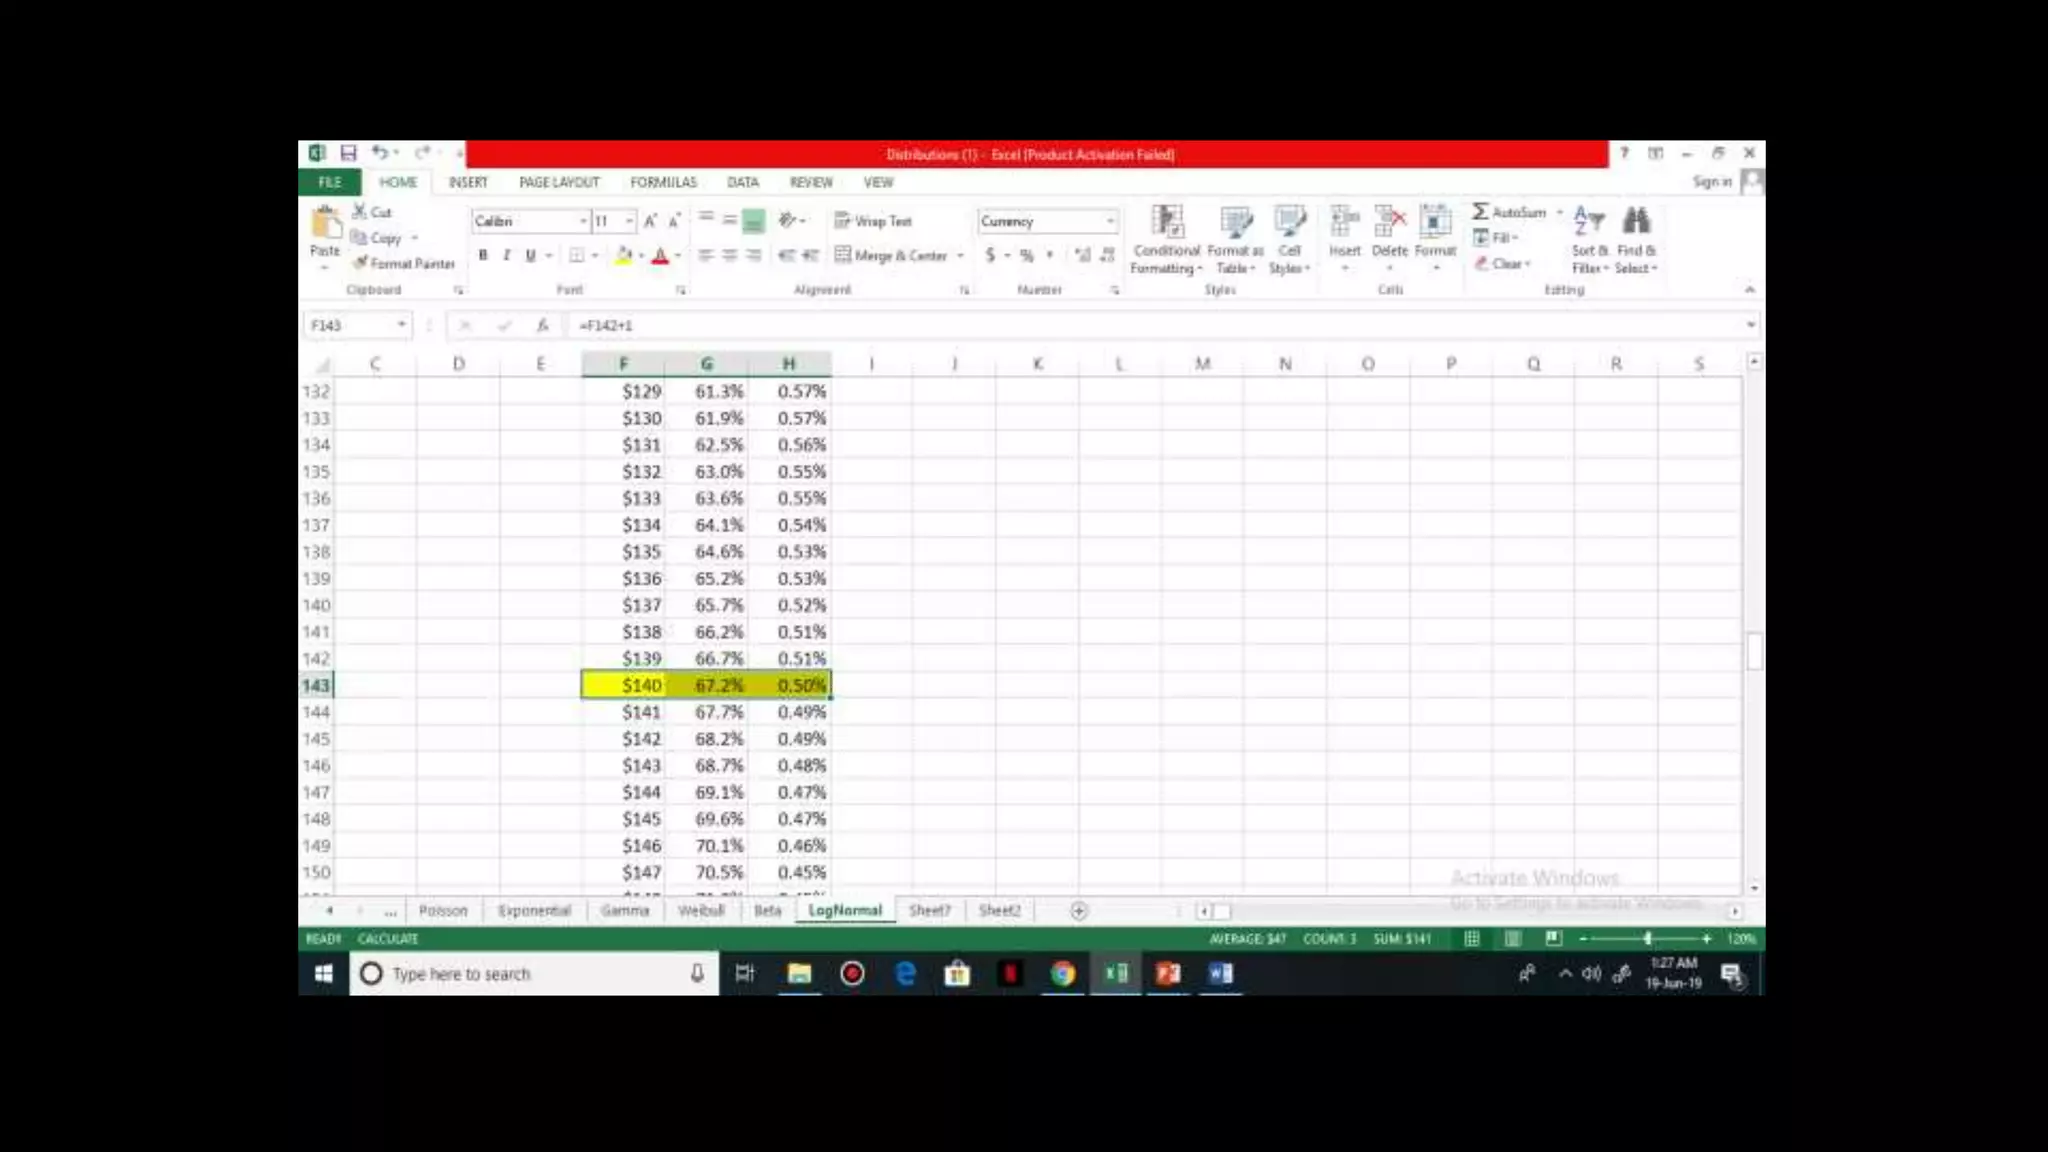The width and height of the screenshot is (2048, 1152).
Task: Click the Format Painter icon
Action: click(361, 263)
